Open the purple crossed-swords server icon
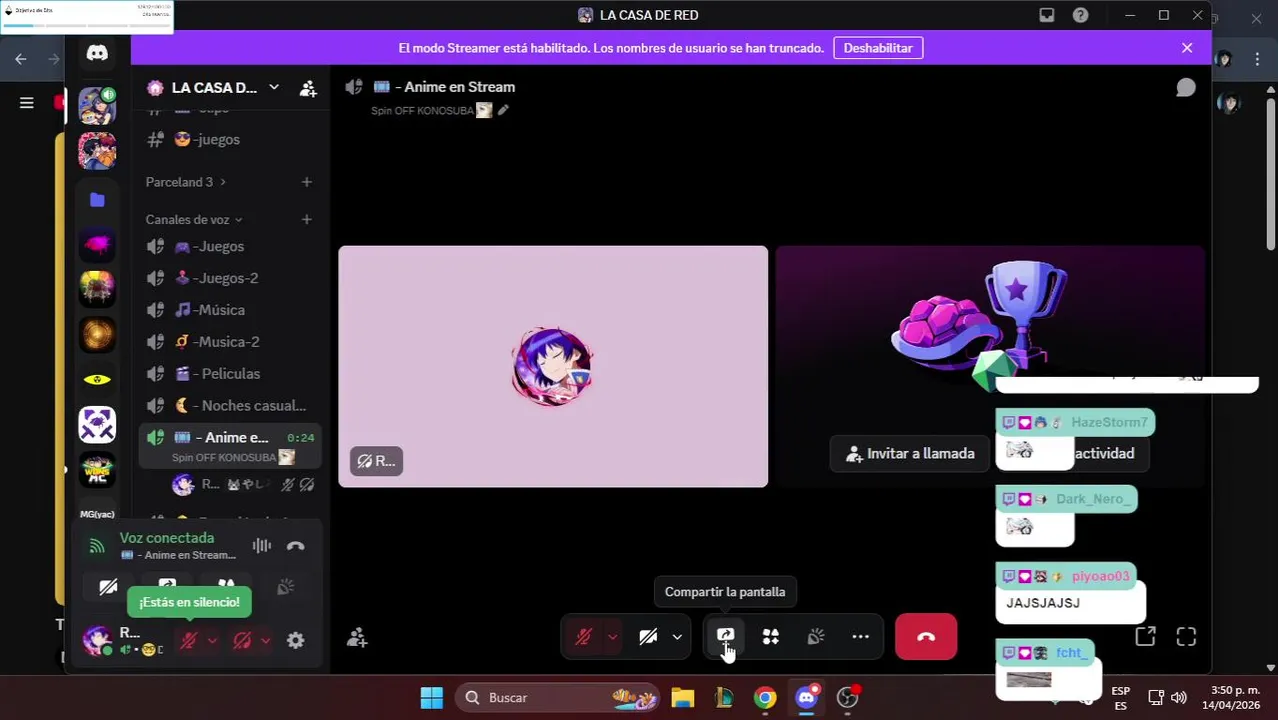Image resolution: width=1278 pixels, height=720 pixels. coord(97,424)
